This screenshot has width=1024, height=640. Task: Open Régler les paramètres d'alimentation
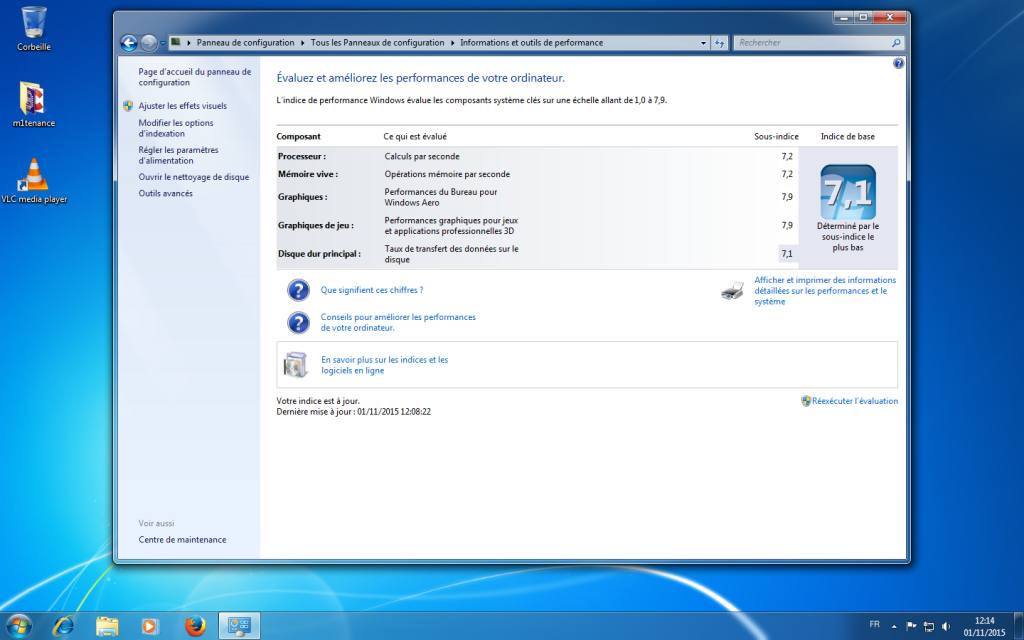pyautogui.click(x=178, y=155)
